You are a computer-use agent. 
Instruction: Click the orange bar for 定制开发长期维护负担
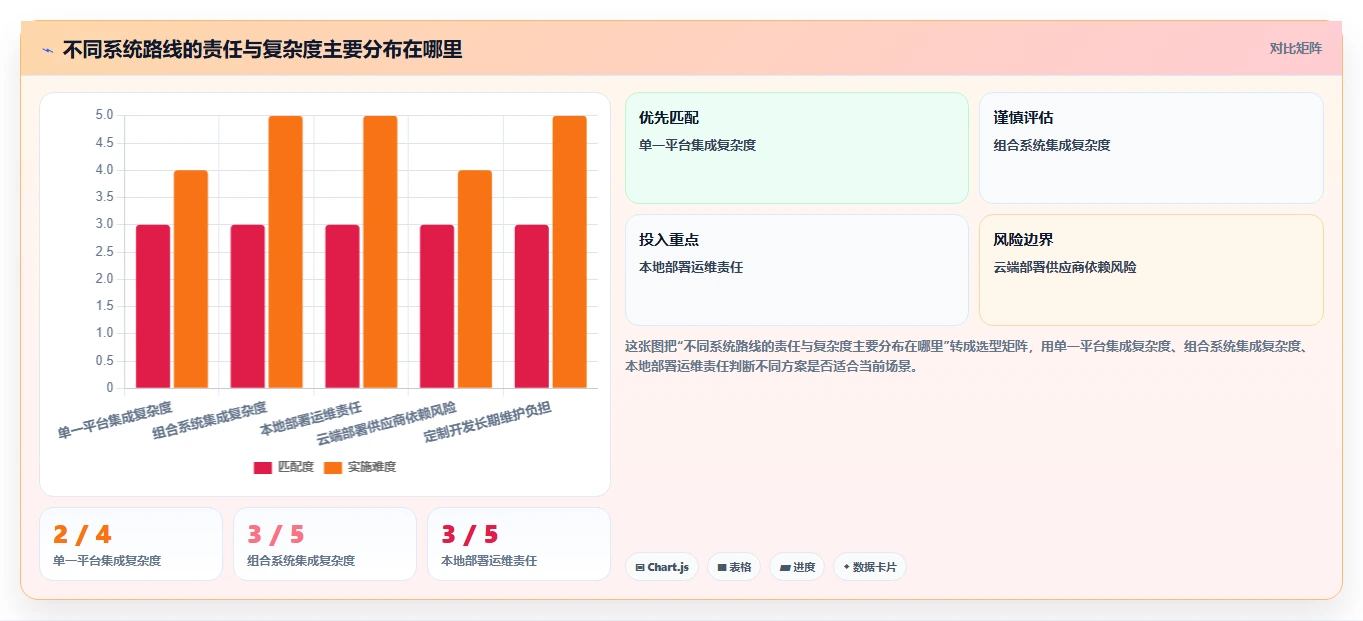[x=570, y=252]
